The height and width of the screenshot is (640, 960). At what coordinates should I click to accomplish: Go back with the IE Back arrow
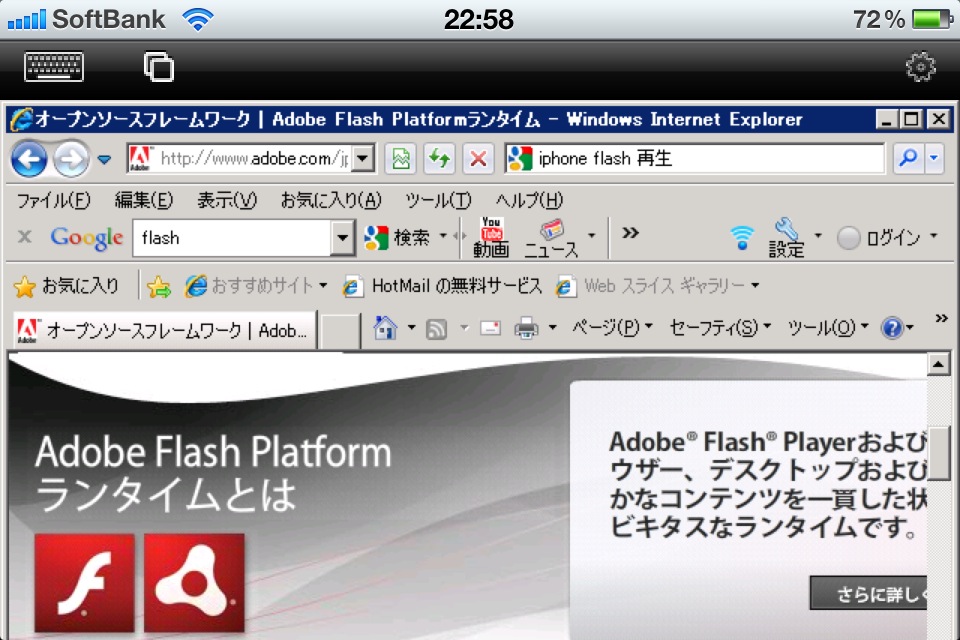coord(29,159)
